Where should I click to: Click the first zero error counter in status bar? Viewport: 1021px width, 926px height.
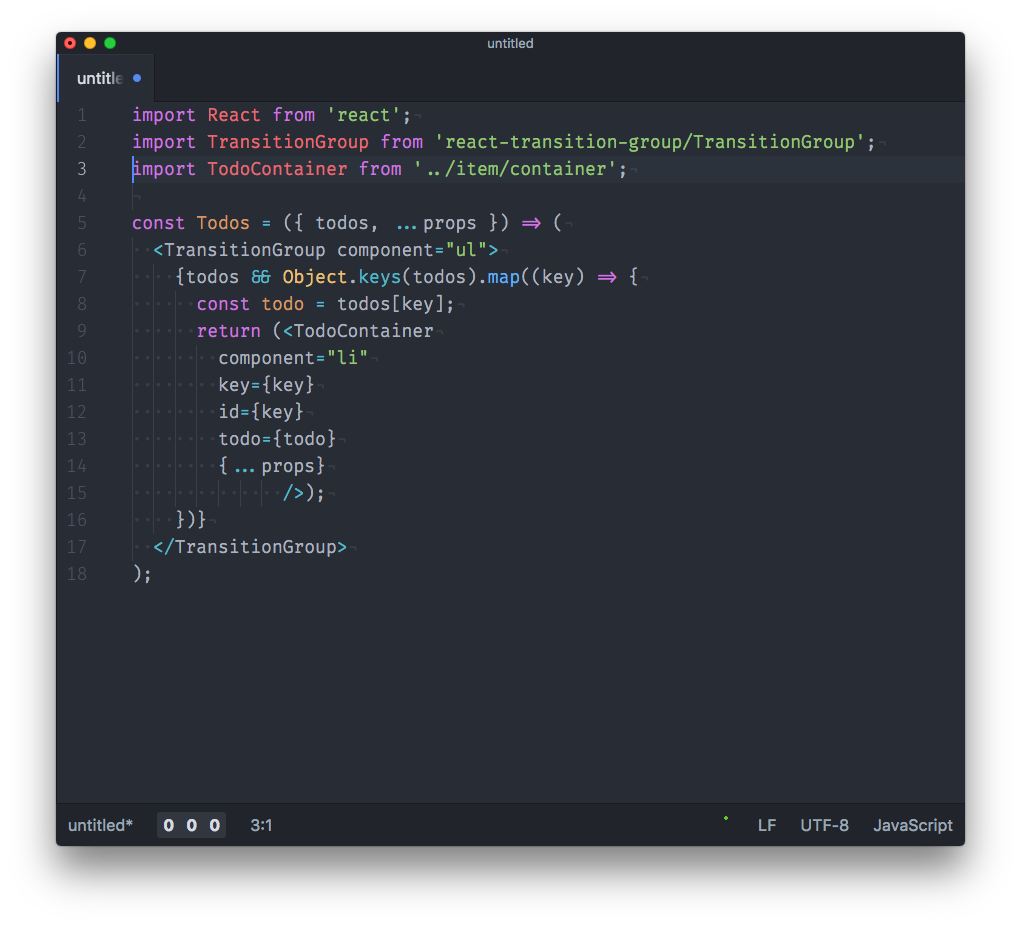click(168, 825)
